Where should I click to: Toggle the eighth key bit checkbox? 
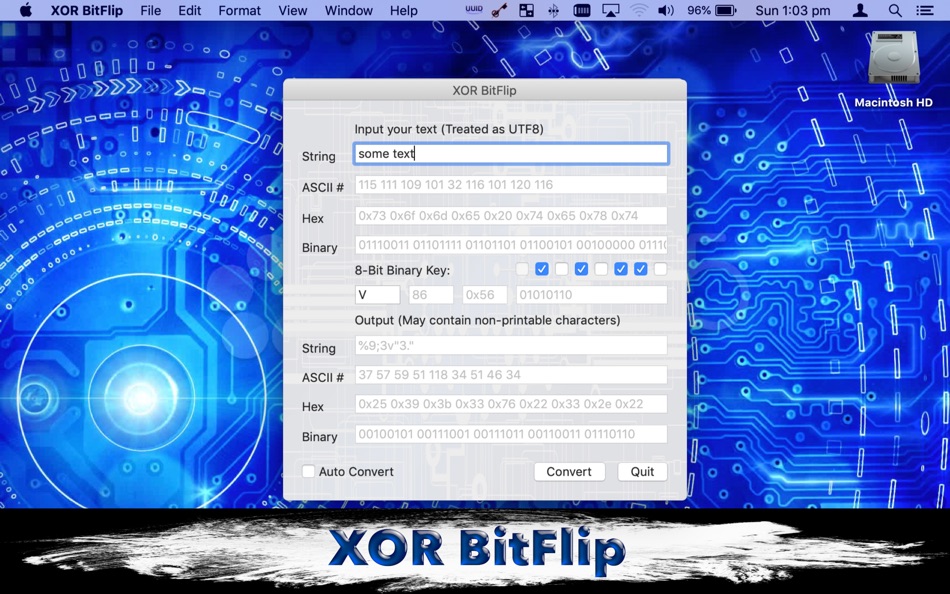pyautogui.click(x=660, y=269)
